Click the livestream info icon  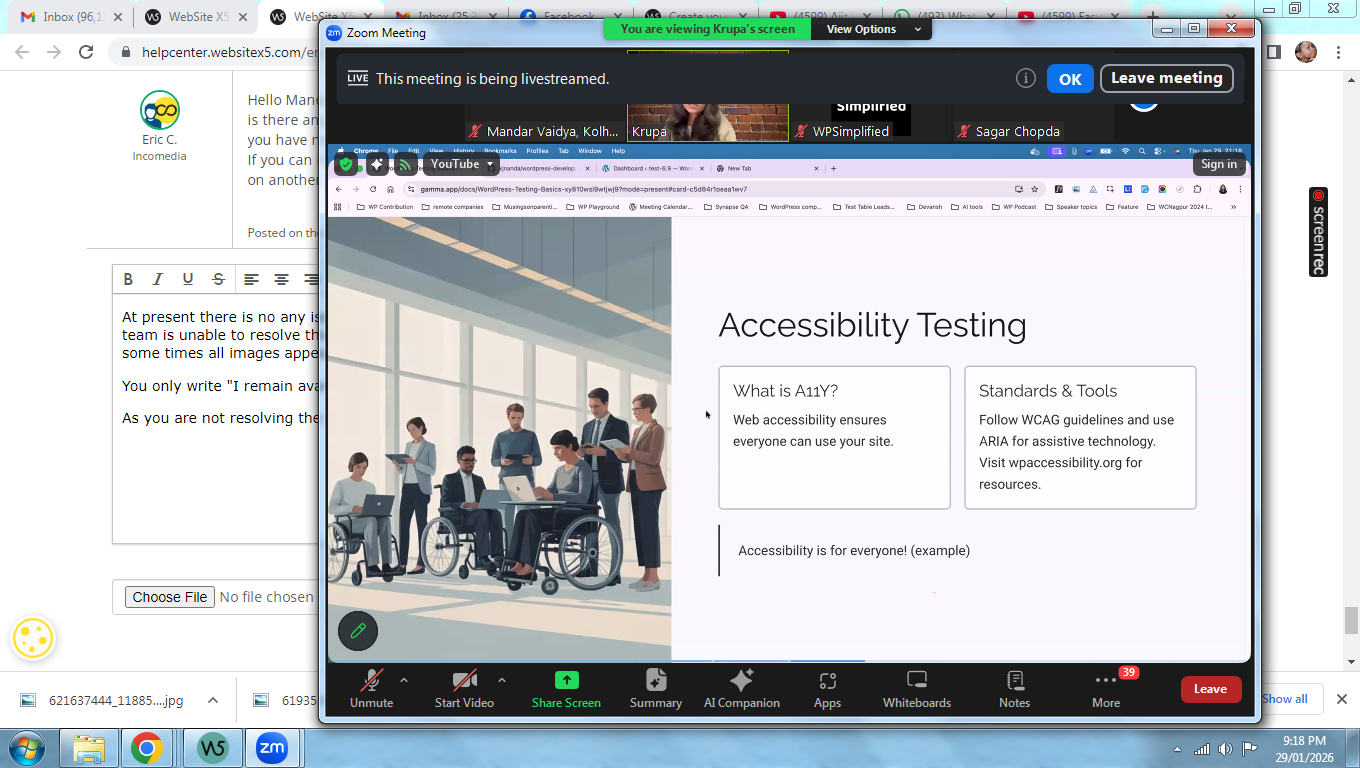tap(1025, 78)
